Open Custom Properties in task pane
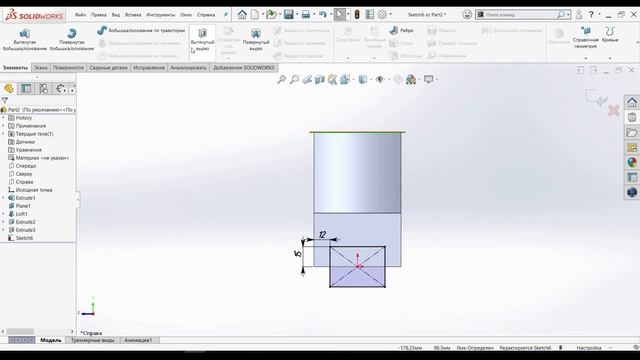This screenshot has height=360, width=640. tap(632, 178)
